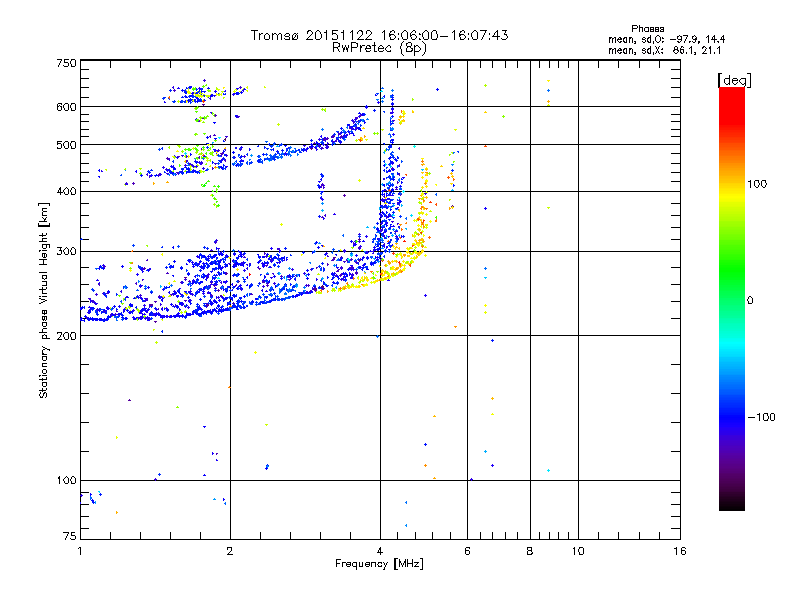The image size is (800, 600).
Task: Click the '4' frequency tick label
Action: tap(380, 551)
